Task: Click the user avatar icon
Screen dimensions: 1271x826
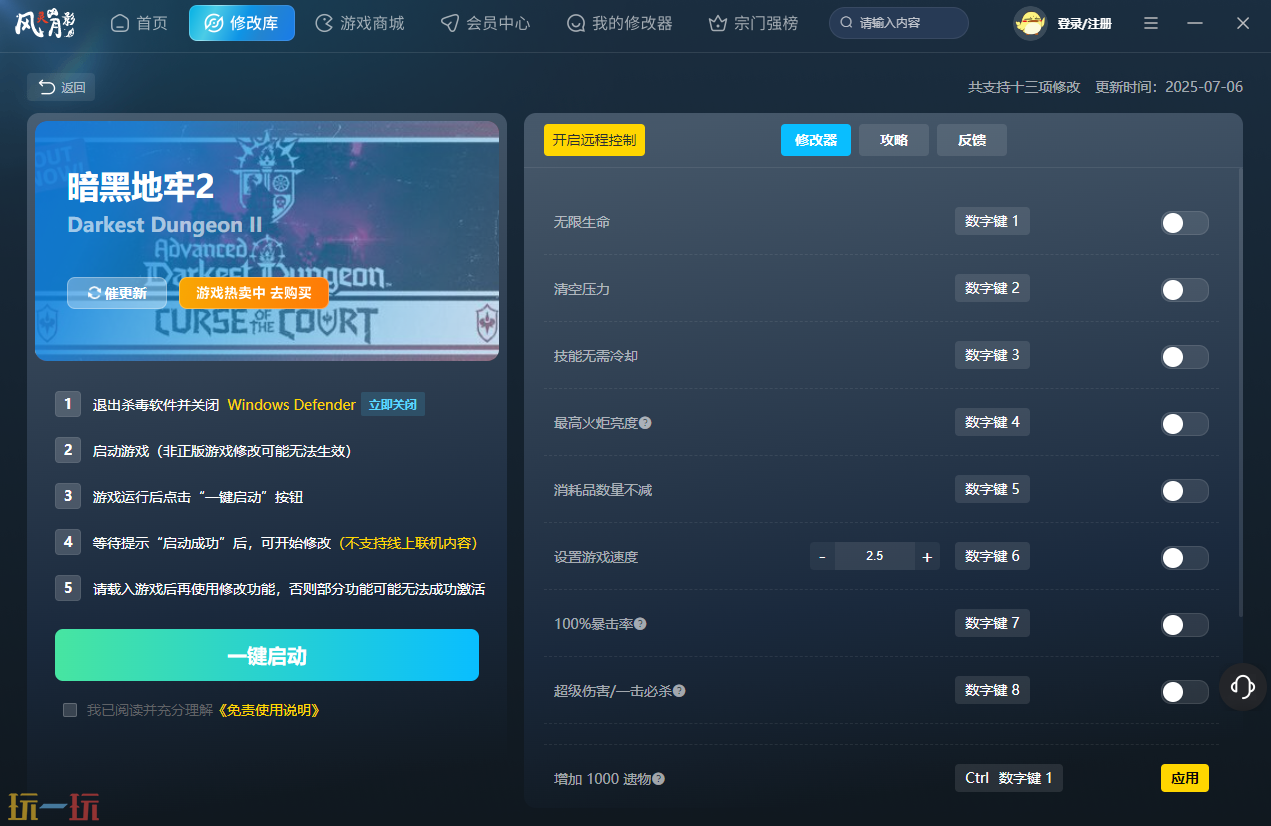Action: (1030, 23)
